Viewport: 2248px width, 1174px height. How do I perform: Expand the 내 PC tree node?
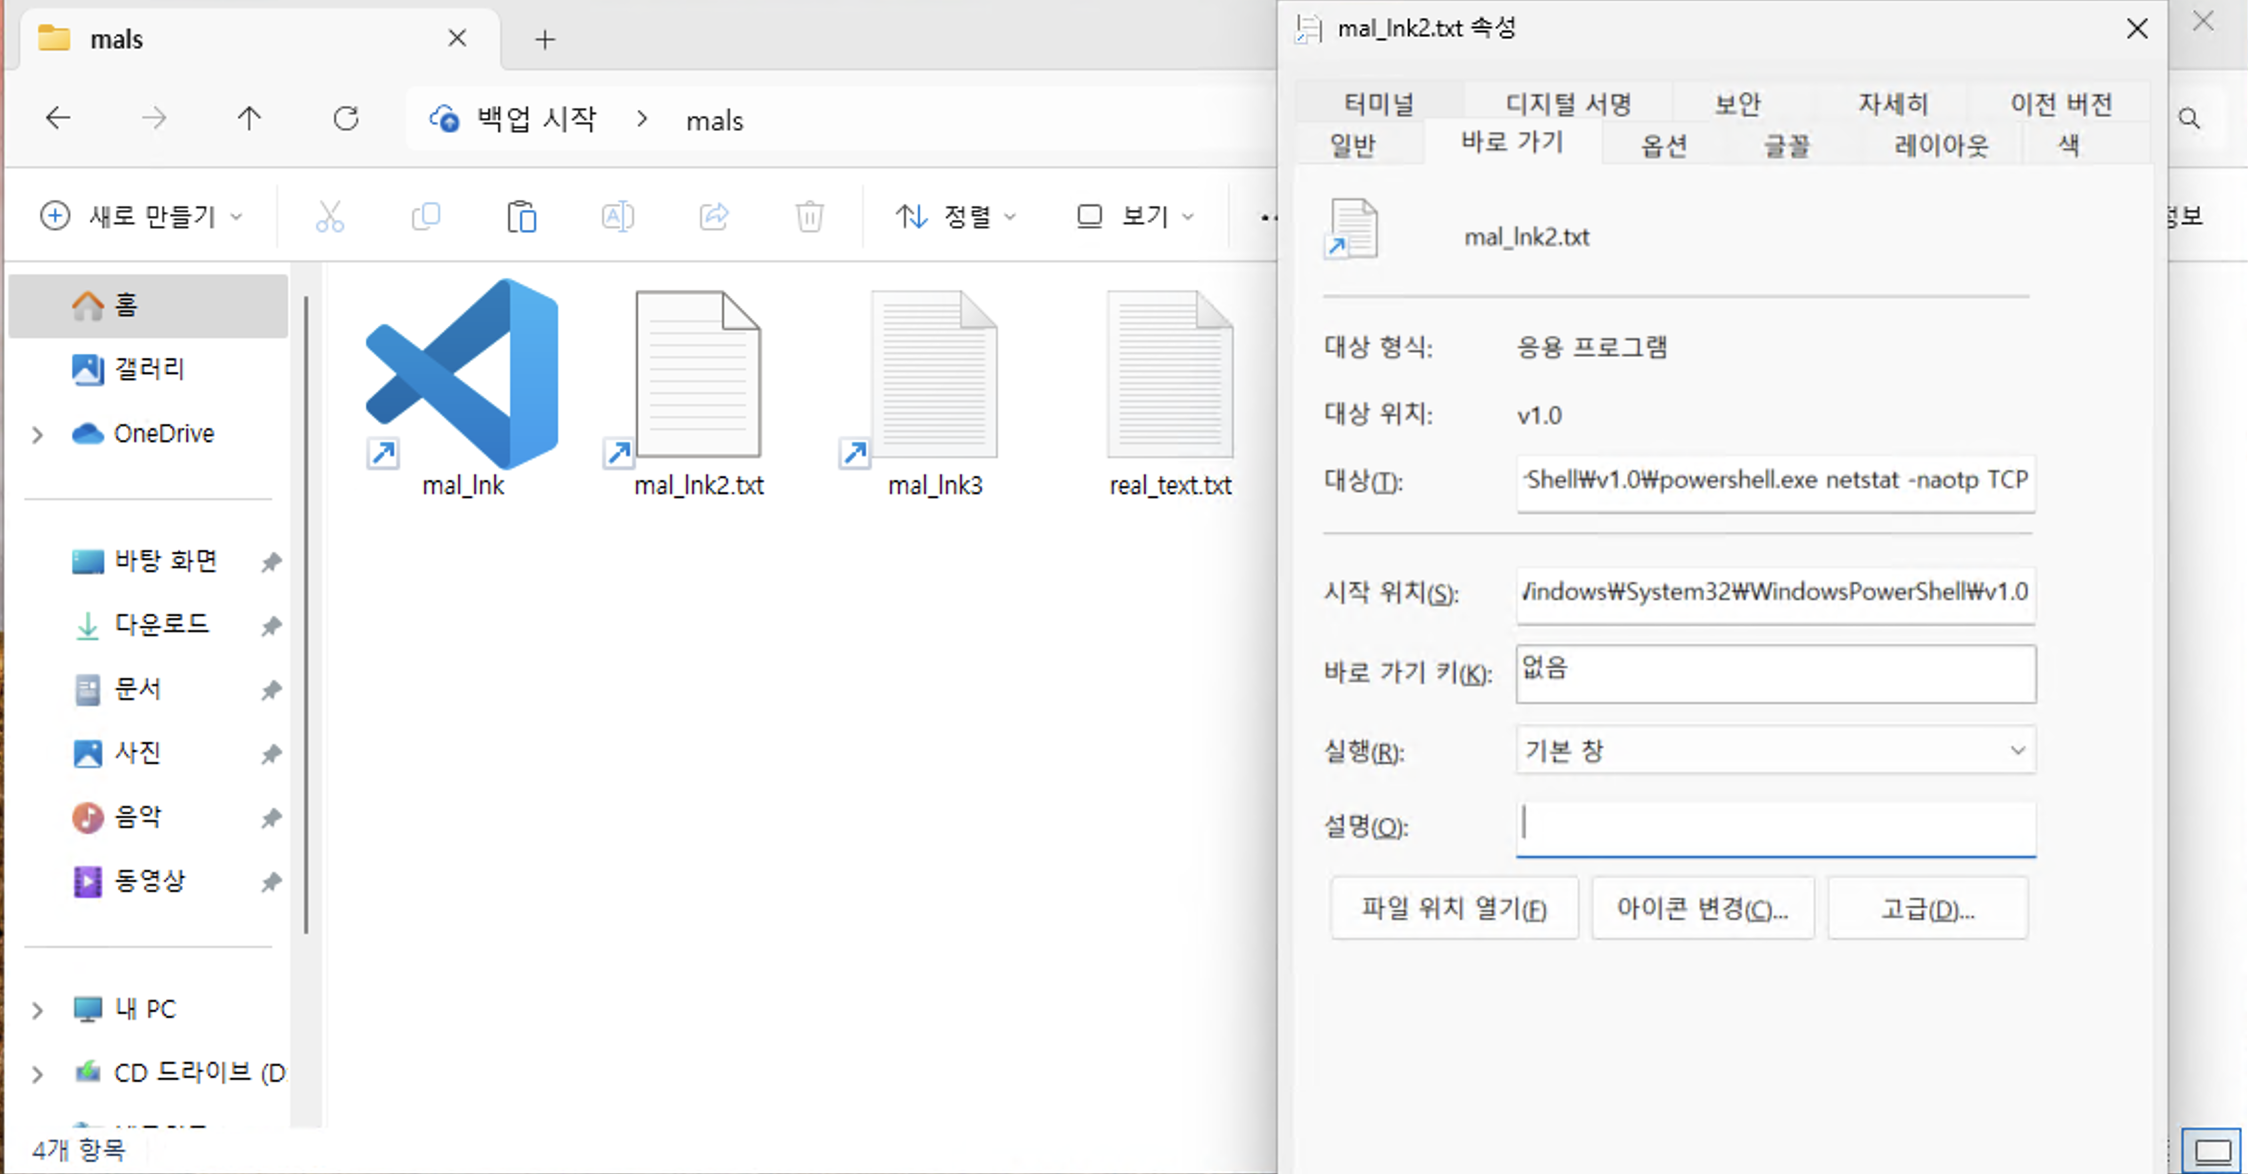[37, 1010]
